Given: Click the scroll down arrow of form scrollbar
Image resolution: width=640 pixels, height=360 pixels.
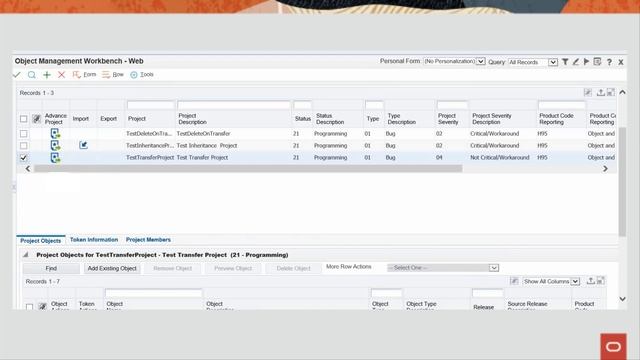Looking at the screenshot, I should point(622,299).
